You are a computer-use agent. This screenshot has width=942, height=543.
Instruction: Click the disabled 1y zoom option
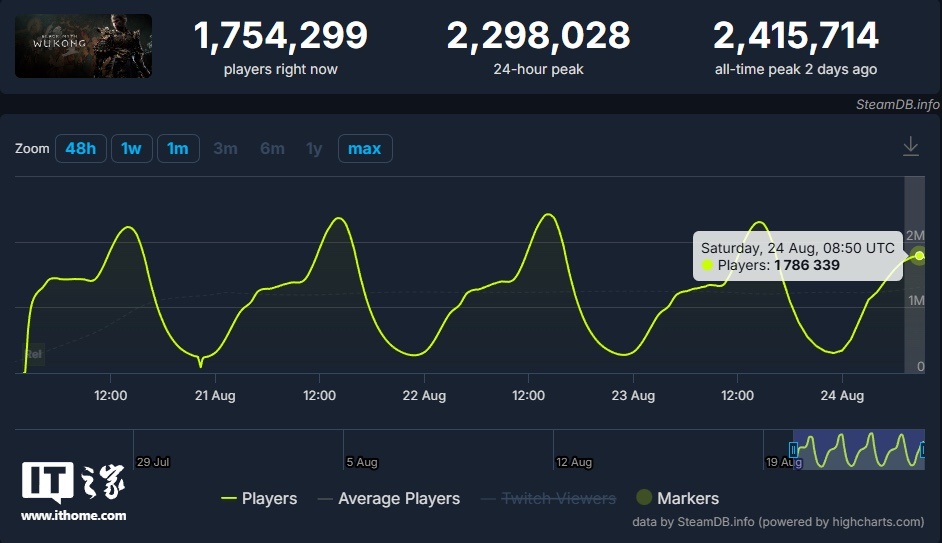point(314,148)
